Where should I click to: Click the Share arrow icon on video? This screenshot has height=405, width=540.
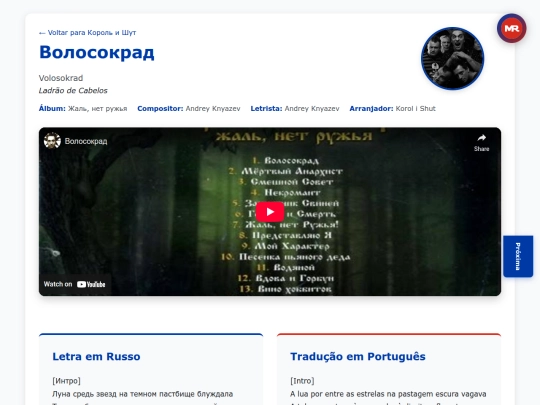[x=481, y=138]
